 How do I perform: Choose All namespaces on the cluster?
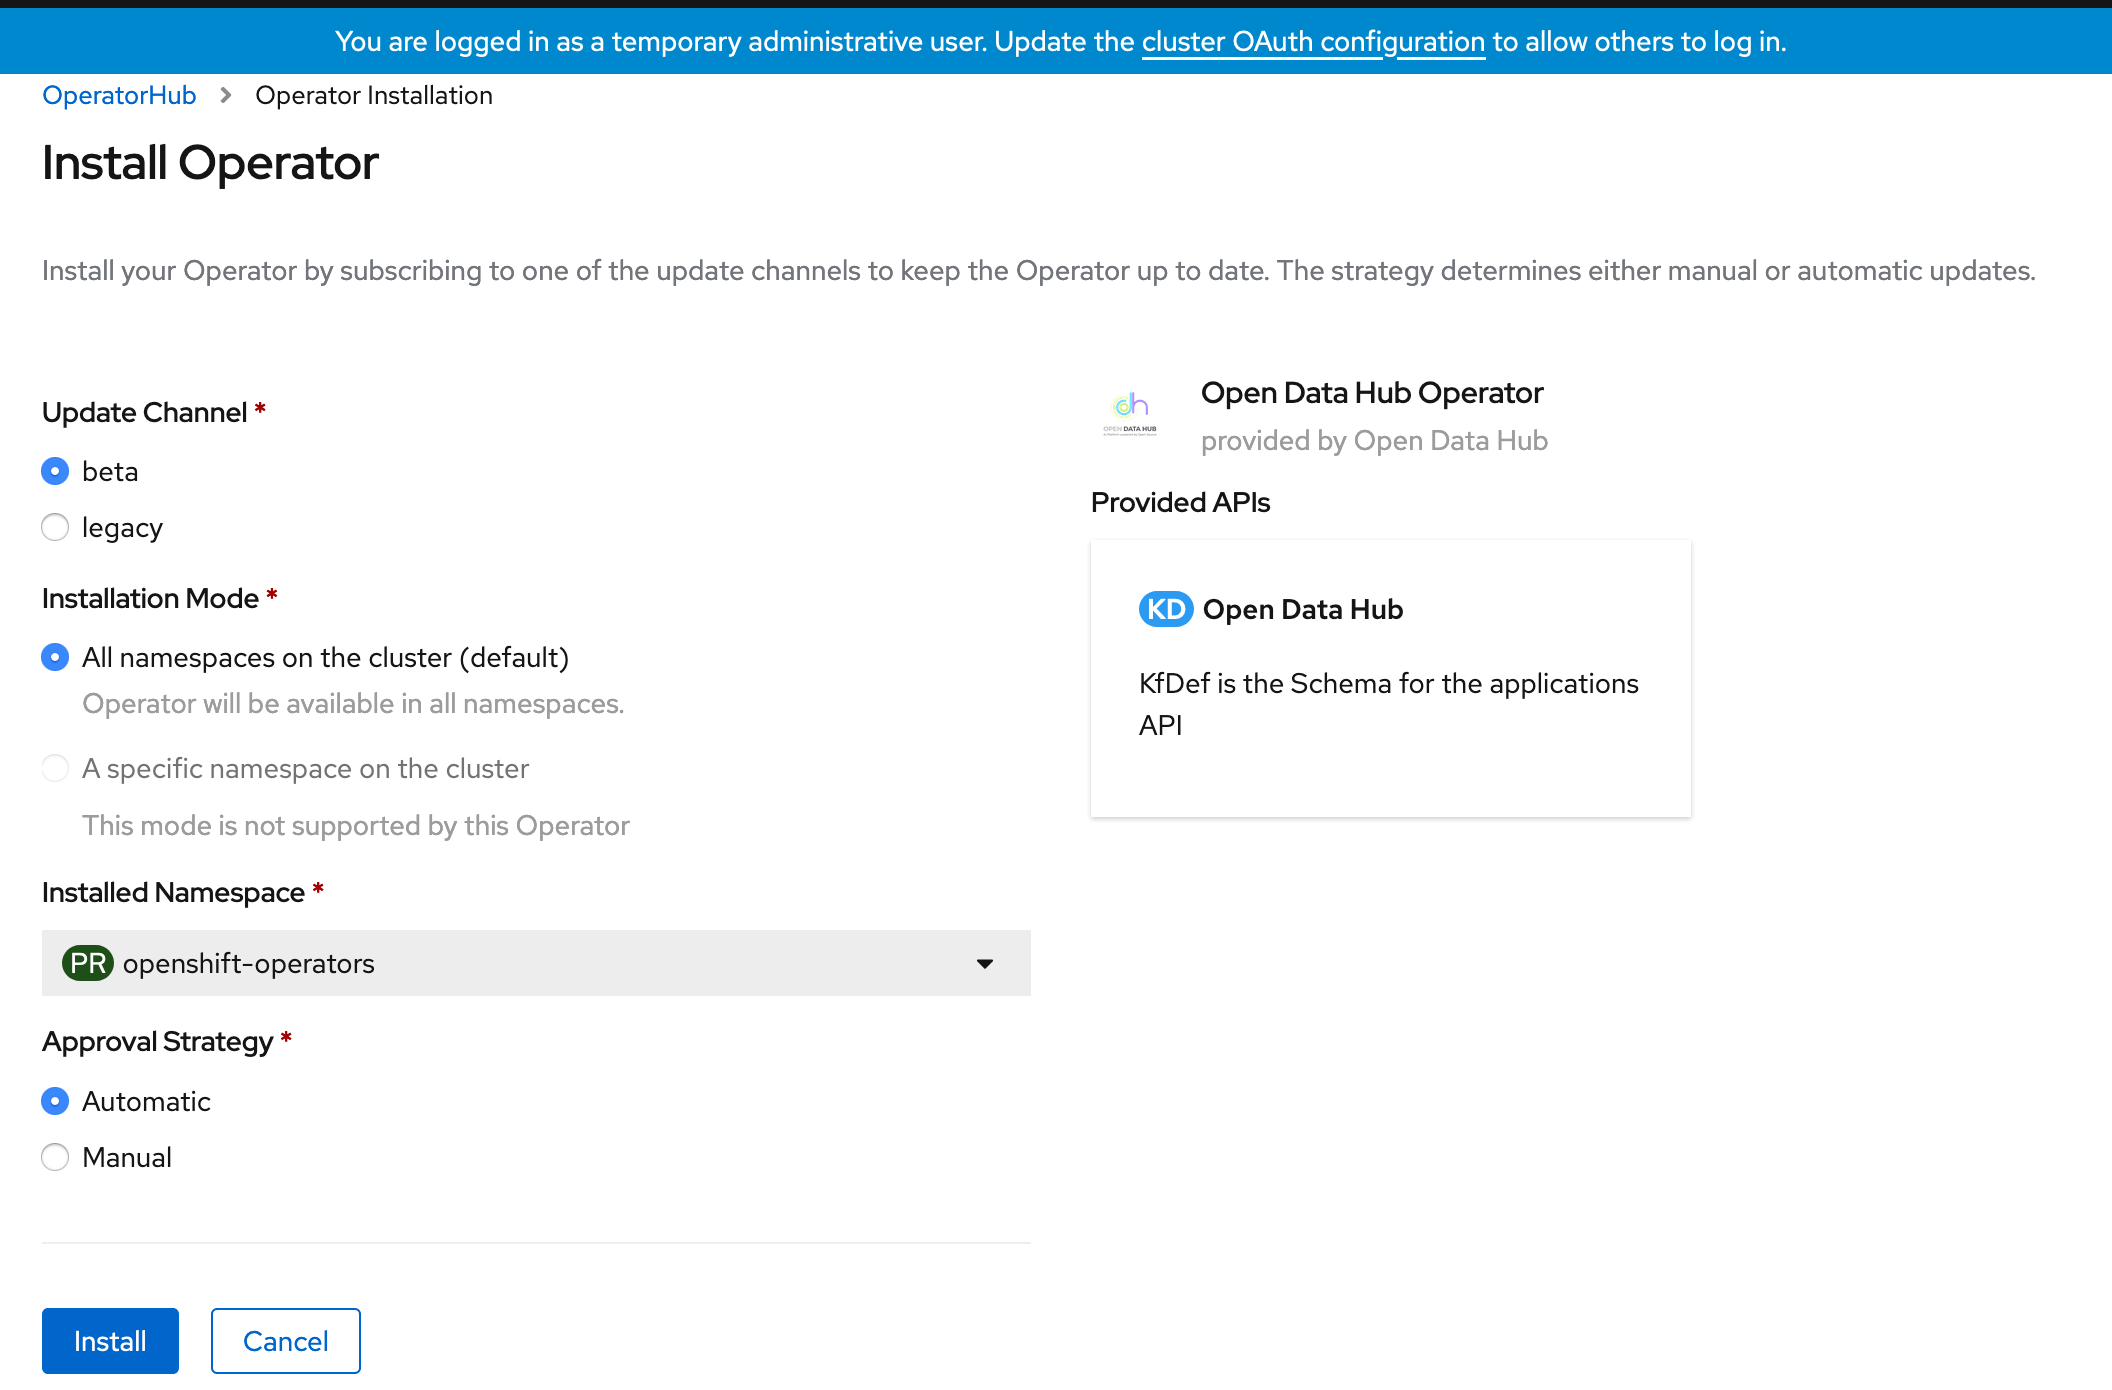56,657
